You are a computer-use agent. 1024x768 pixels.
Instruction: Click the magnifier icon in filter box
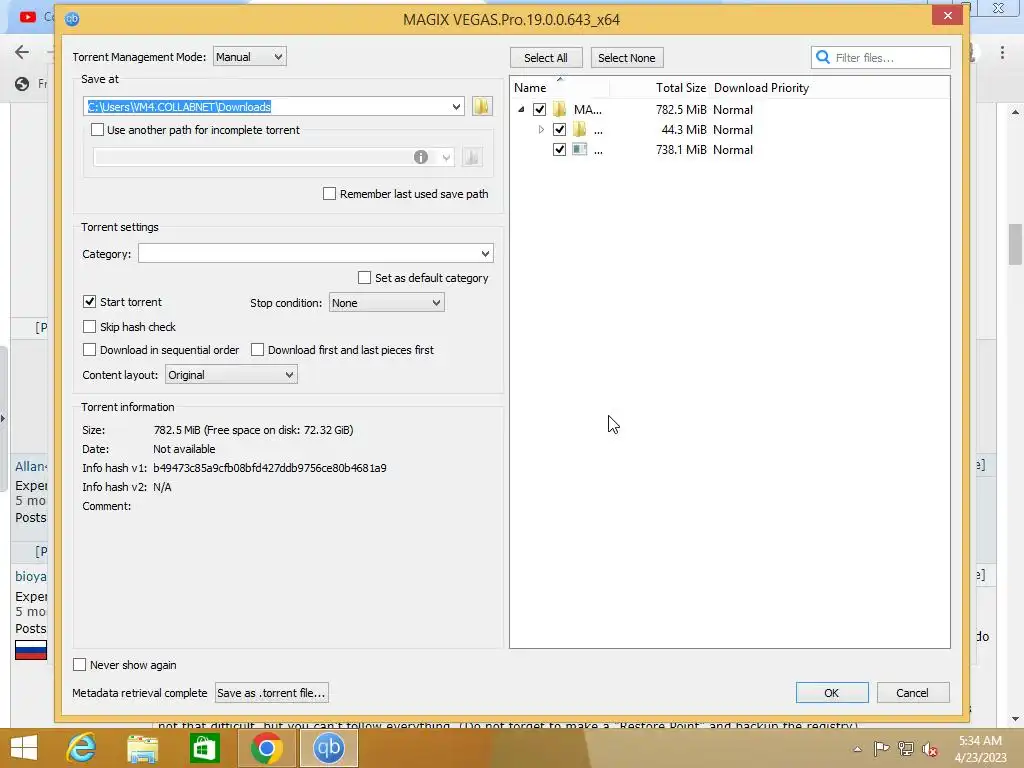click(x=824, y=57)
